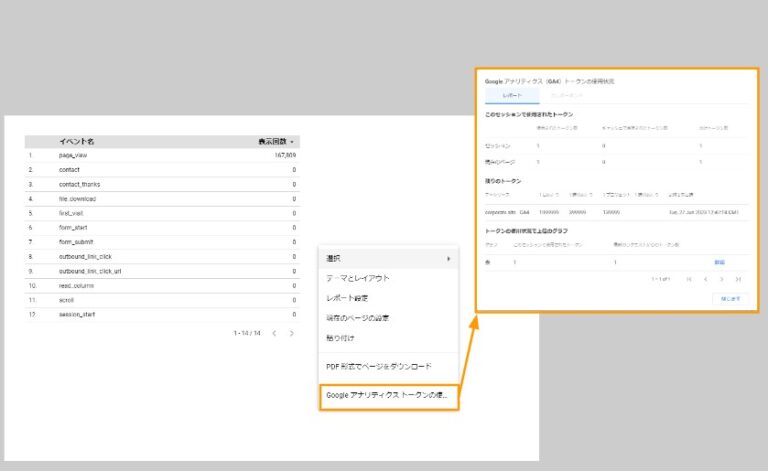Open Google アナリティクス トークン menu entry

point(389,395)
